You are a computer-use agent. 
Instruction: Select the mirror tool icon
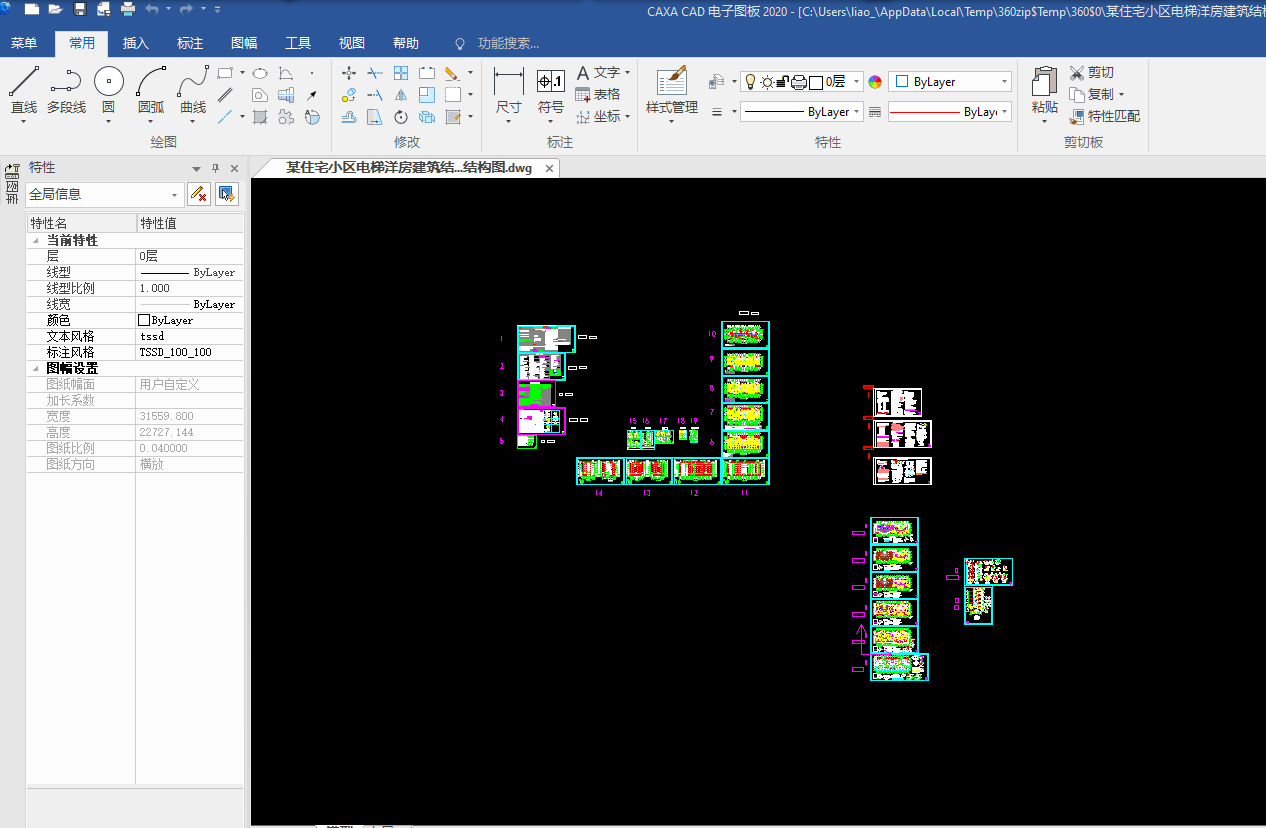click(401, 95)
